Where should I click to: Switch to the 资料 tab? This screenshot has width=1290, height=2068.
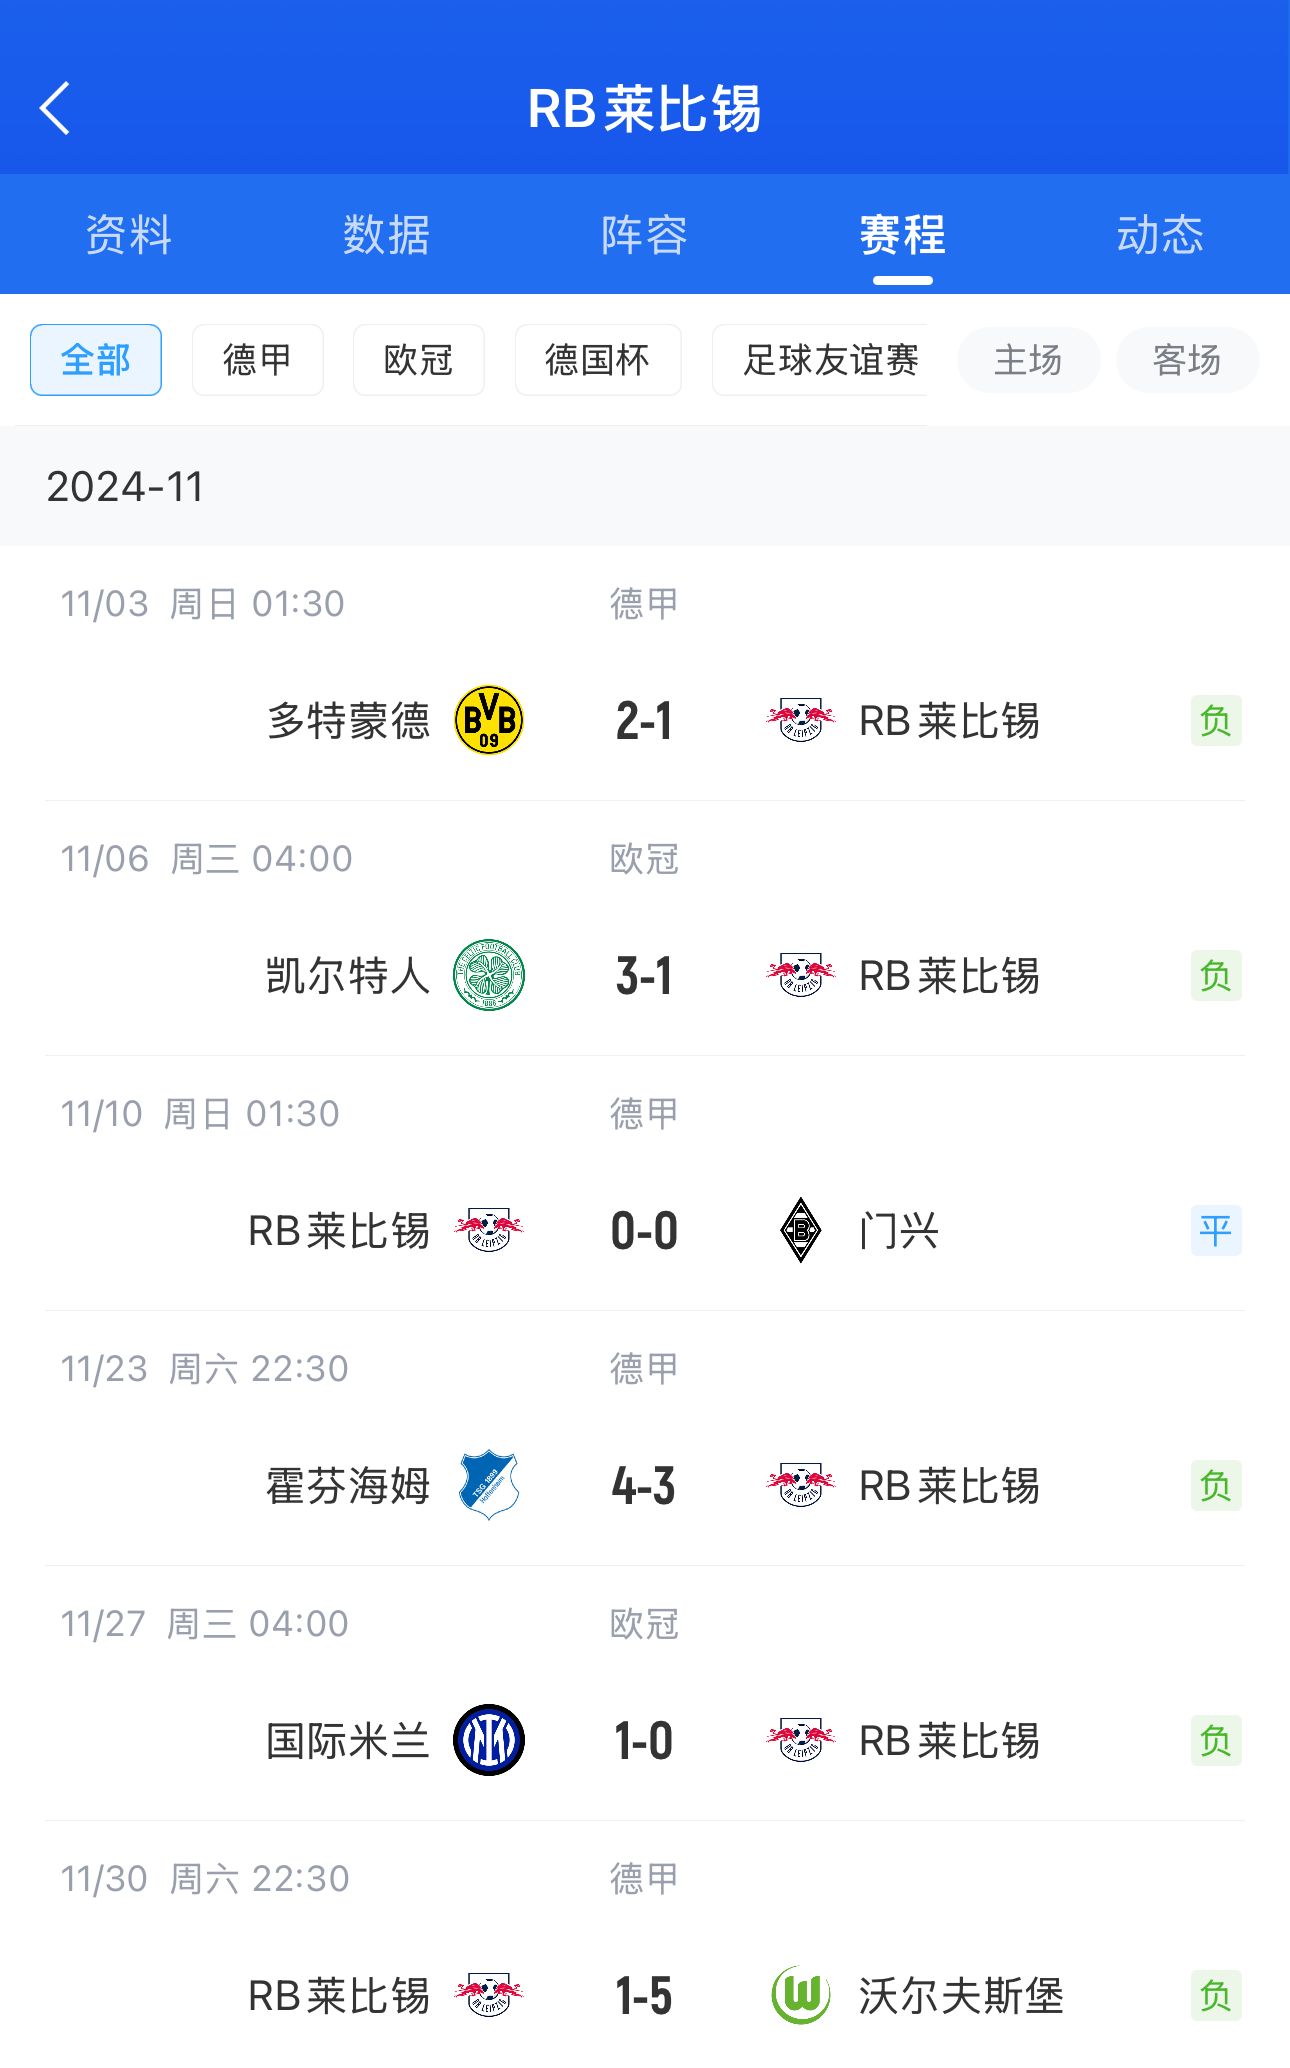click(x=129, y=236)
